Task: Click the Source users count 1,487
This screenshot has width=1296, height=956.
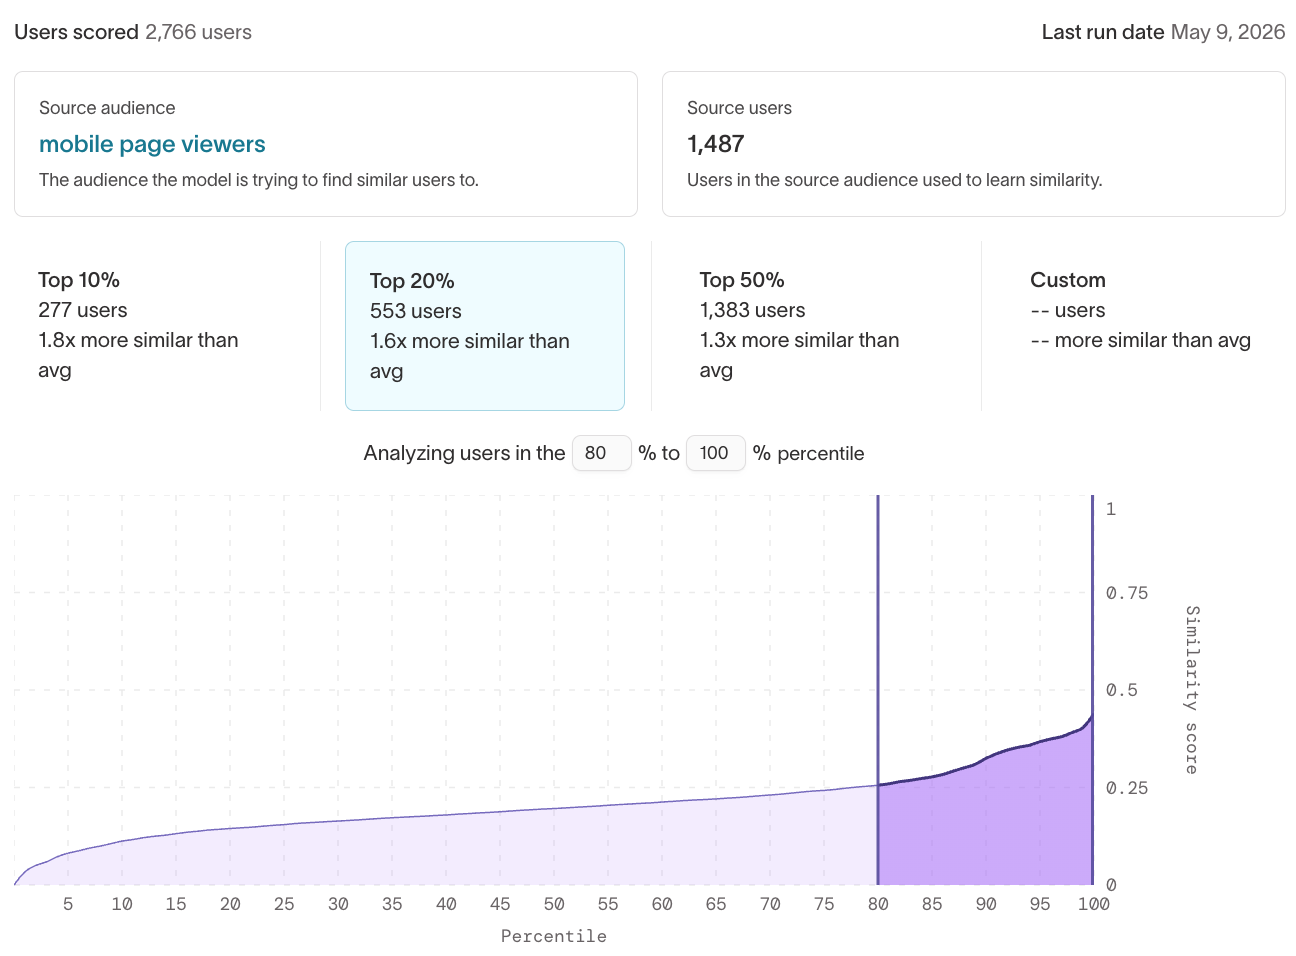Action: [x=716, y=144]
